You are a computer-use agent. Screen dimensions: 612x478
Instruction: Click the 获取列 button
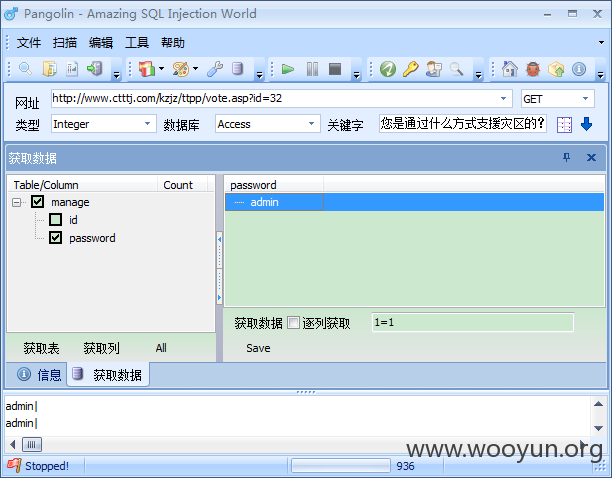coord(101,348)
